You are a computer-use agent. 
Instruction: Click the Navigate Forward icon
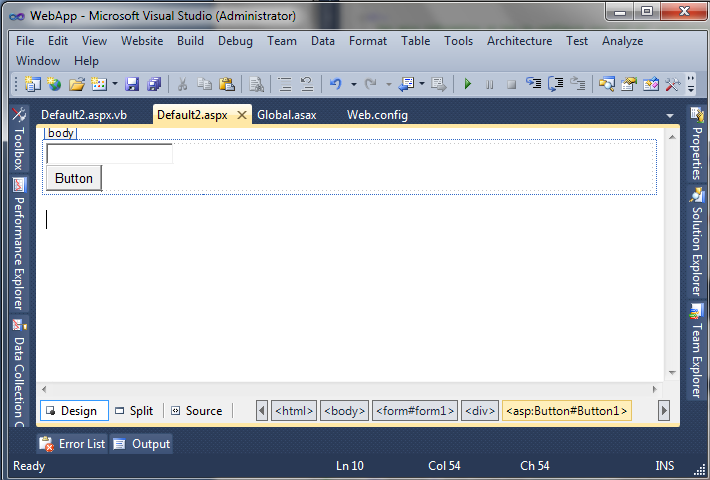(438, 84)
